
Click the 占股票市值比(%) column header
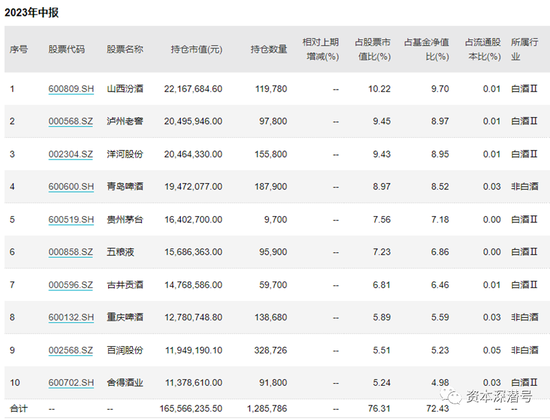pos(373,49)
